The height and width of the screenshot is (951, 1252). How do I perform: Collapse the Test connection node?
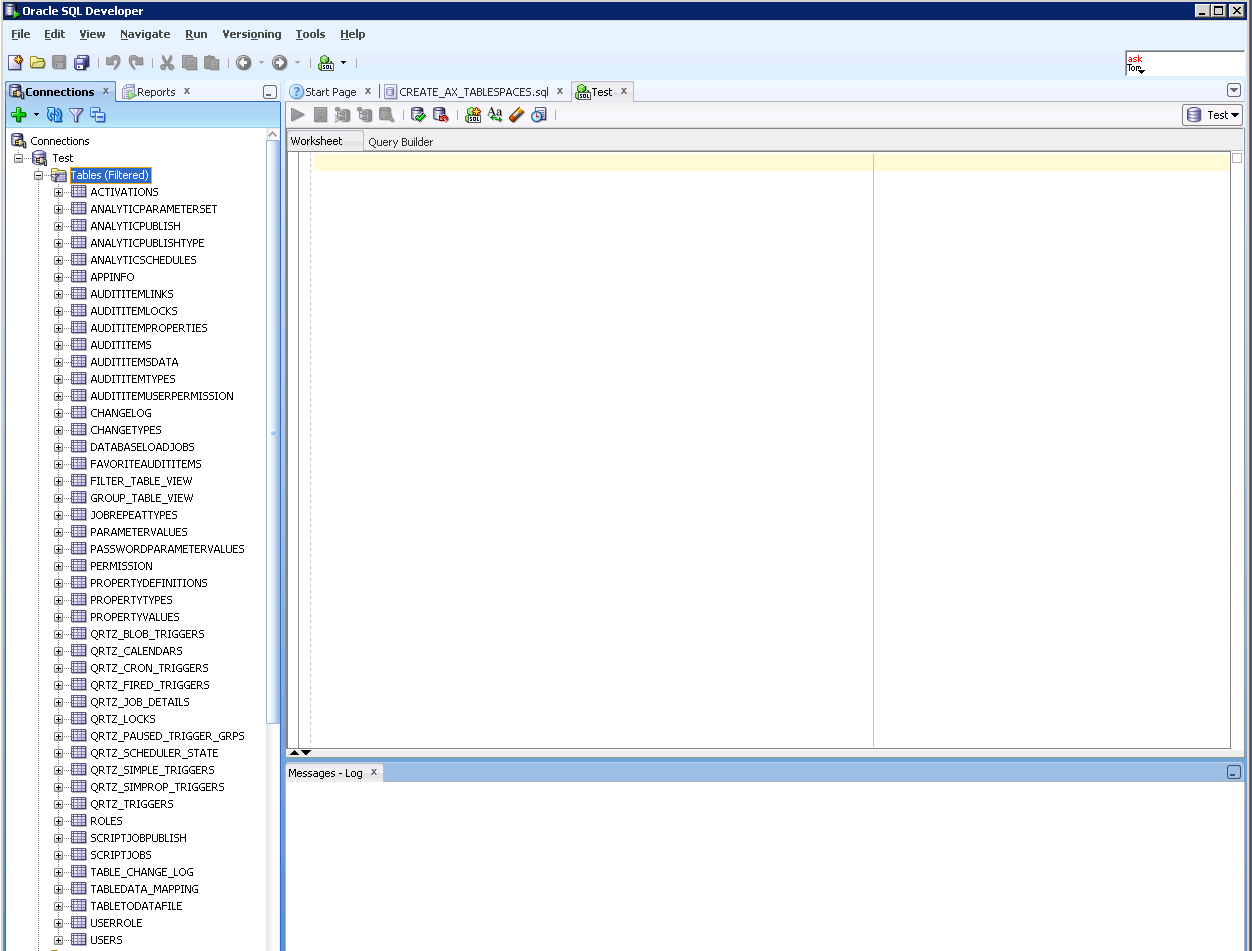tap(18, 158)
